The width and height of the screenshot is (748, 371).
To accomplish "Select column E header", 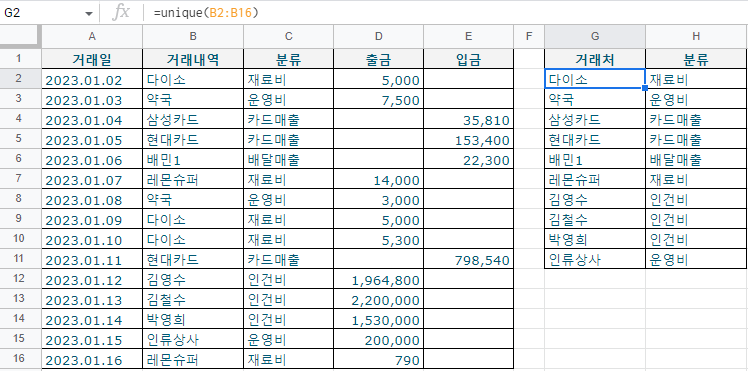I will click(x=468, y=36).
